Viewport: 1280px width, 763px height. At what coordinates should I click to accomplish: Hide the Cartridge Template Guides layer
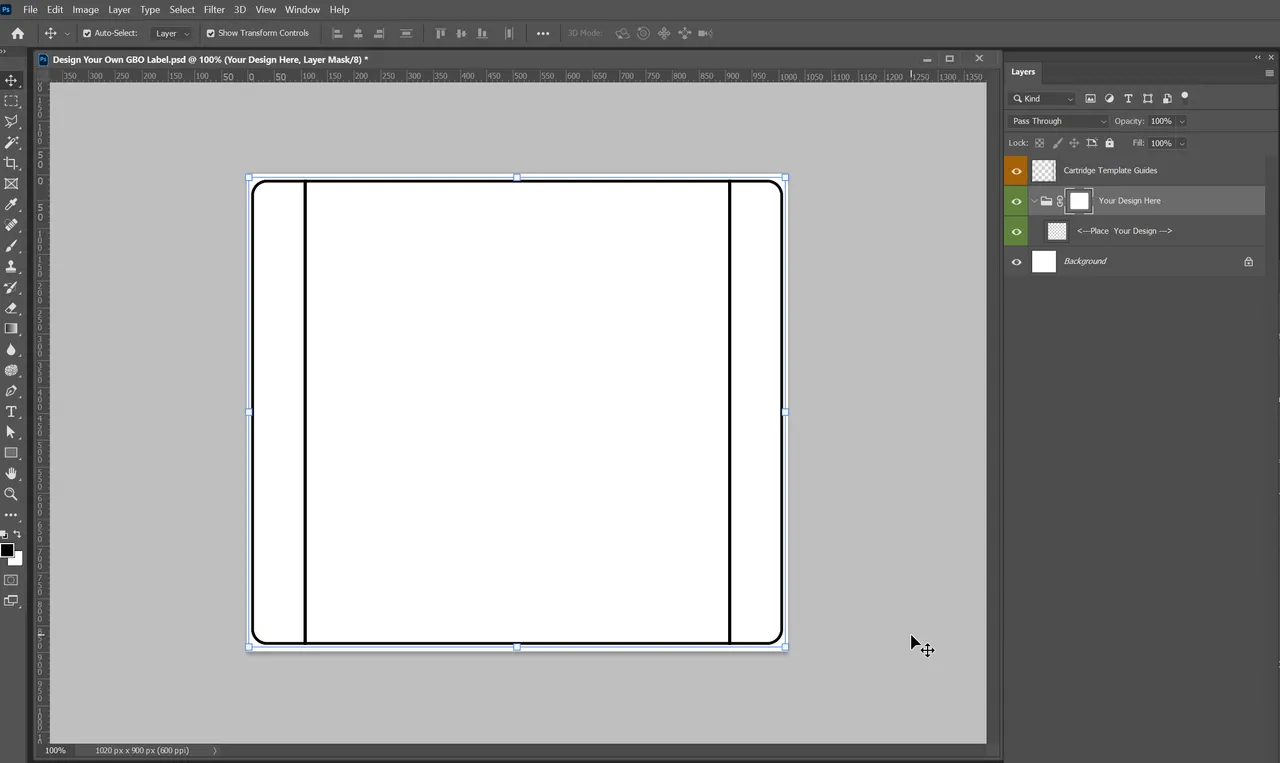[1016, 171]
